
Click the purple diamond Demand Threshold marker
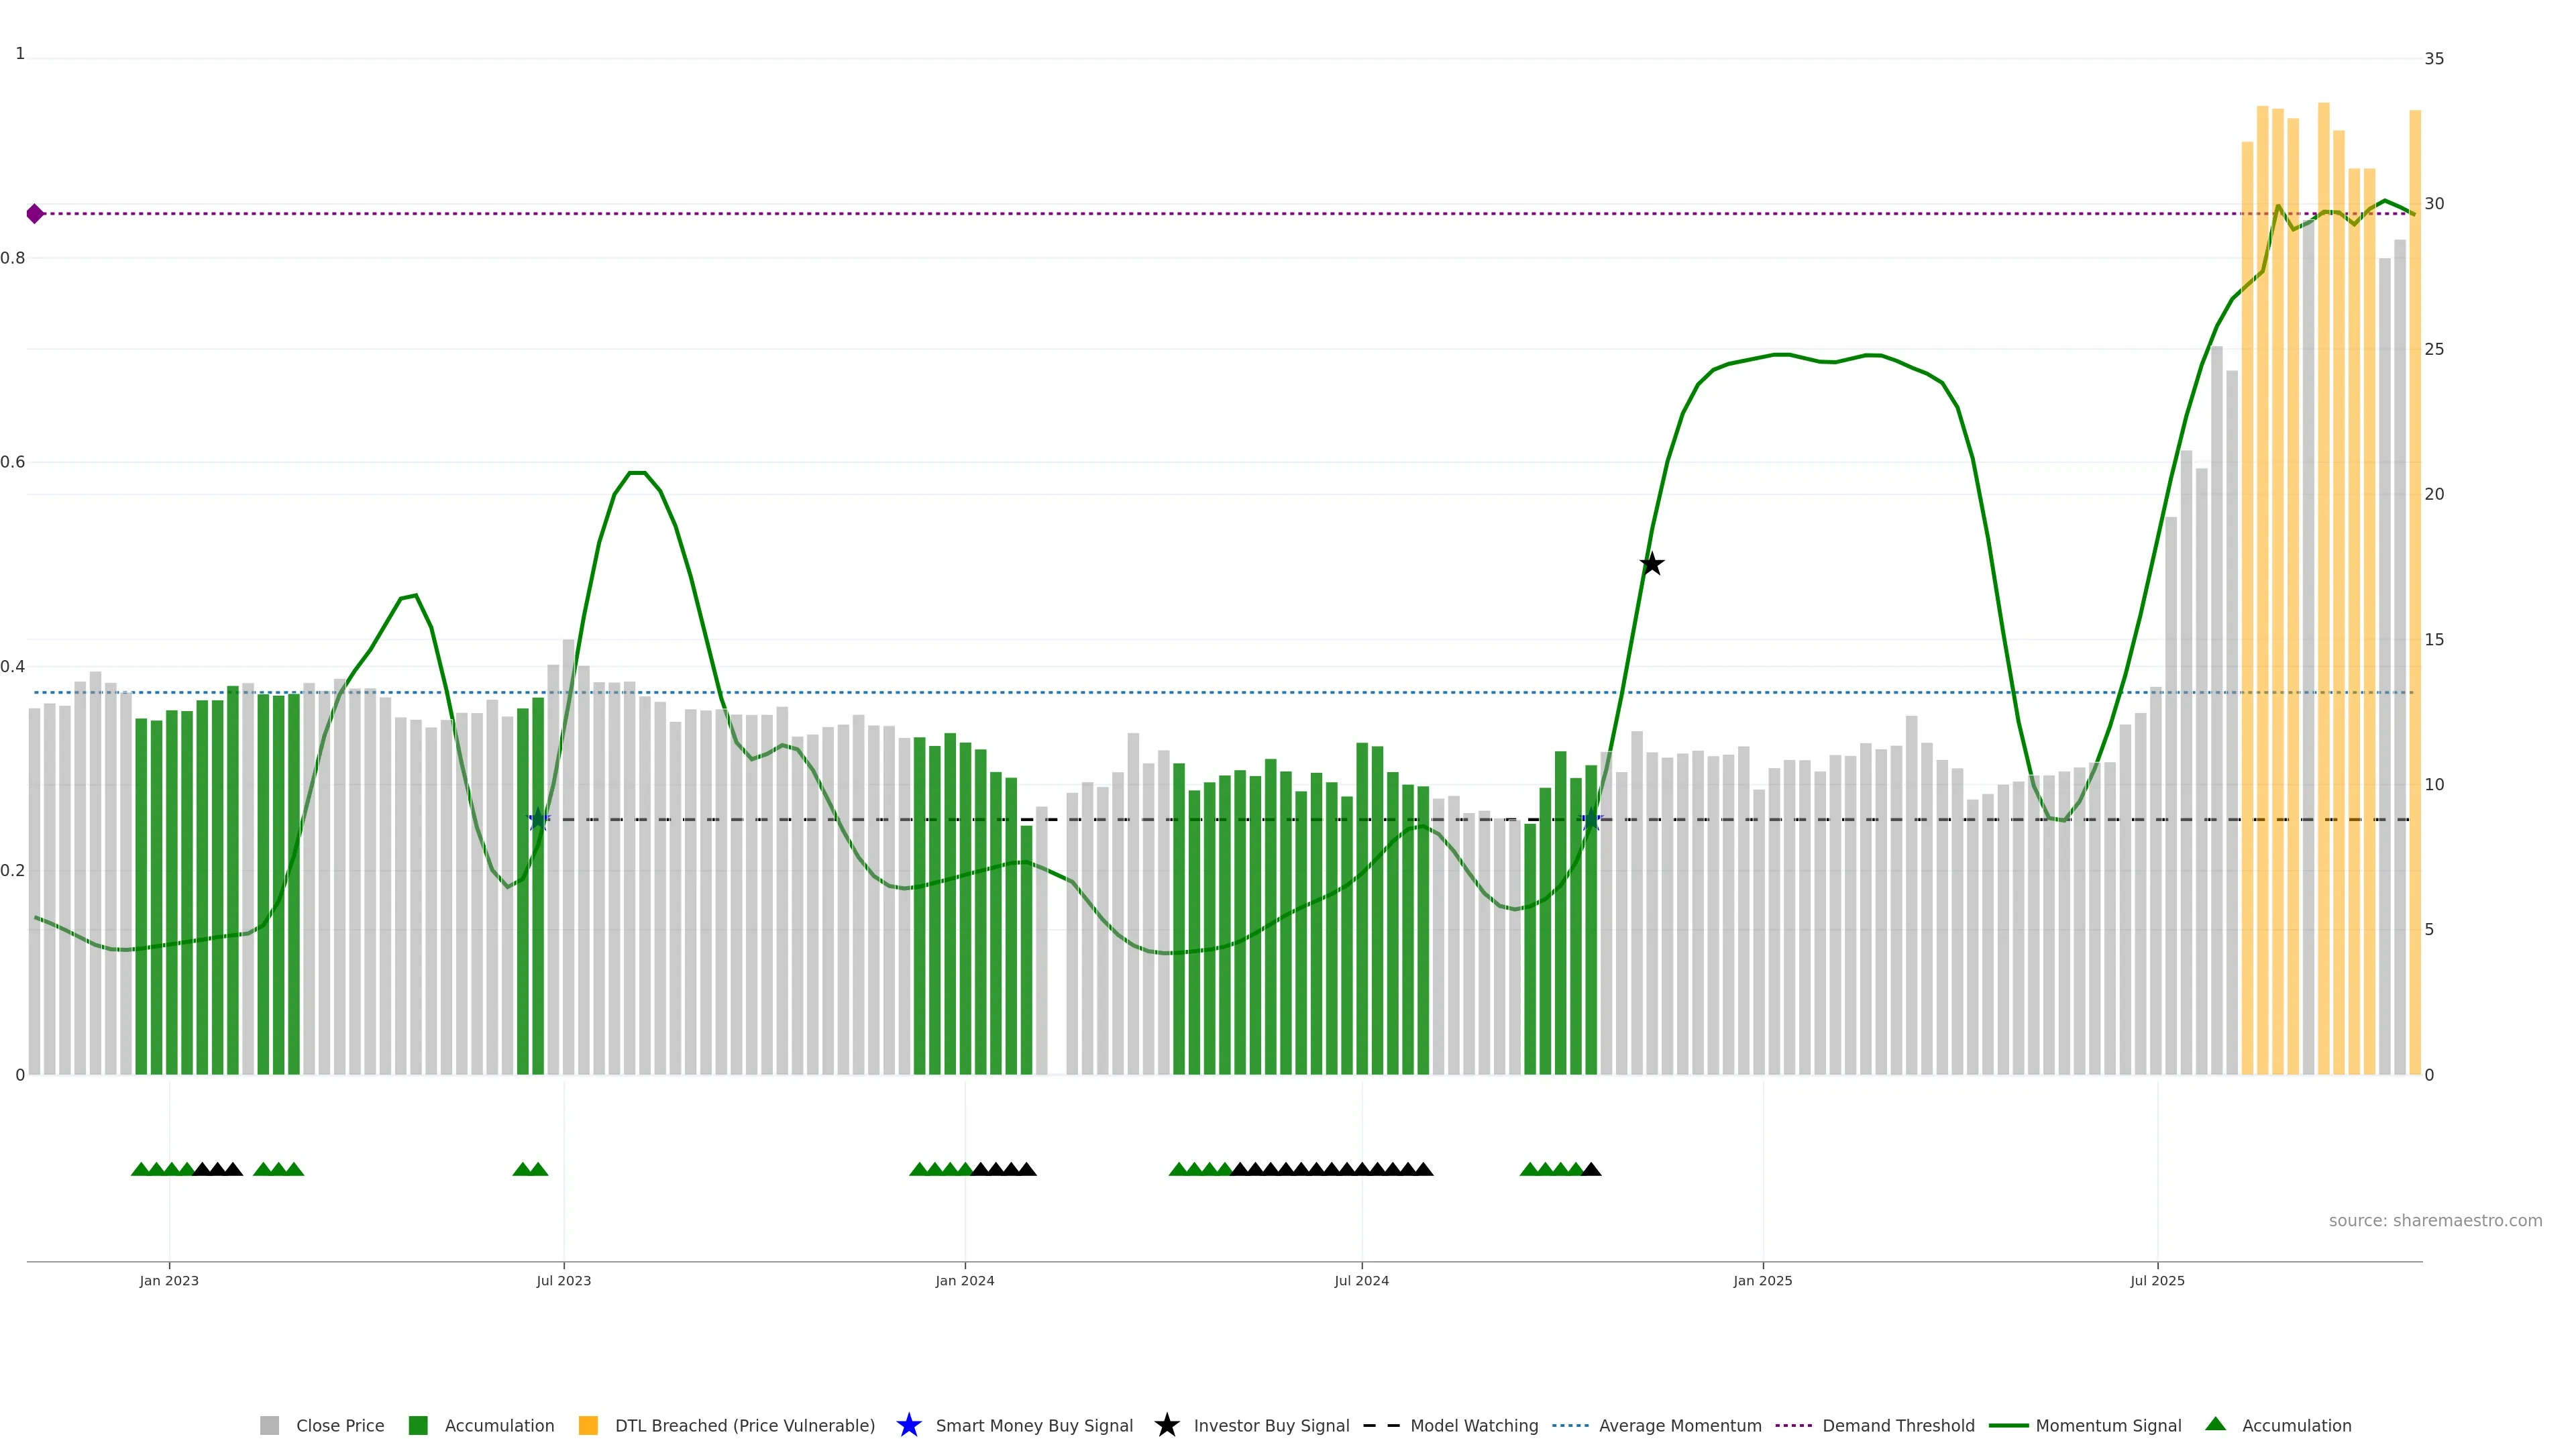tap(35, 214)
